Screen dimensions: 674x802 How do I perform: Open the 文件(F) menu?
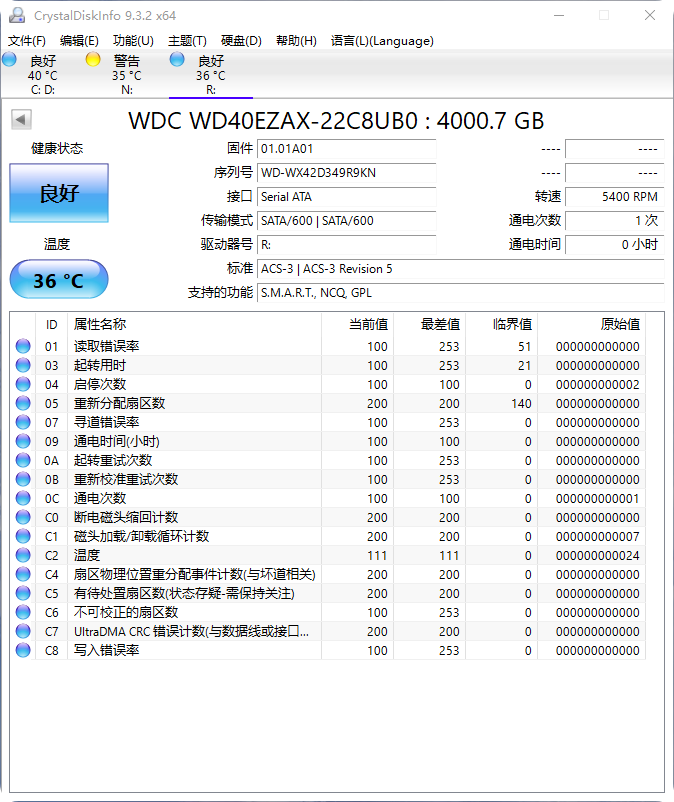coord(27,41)
